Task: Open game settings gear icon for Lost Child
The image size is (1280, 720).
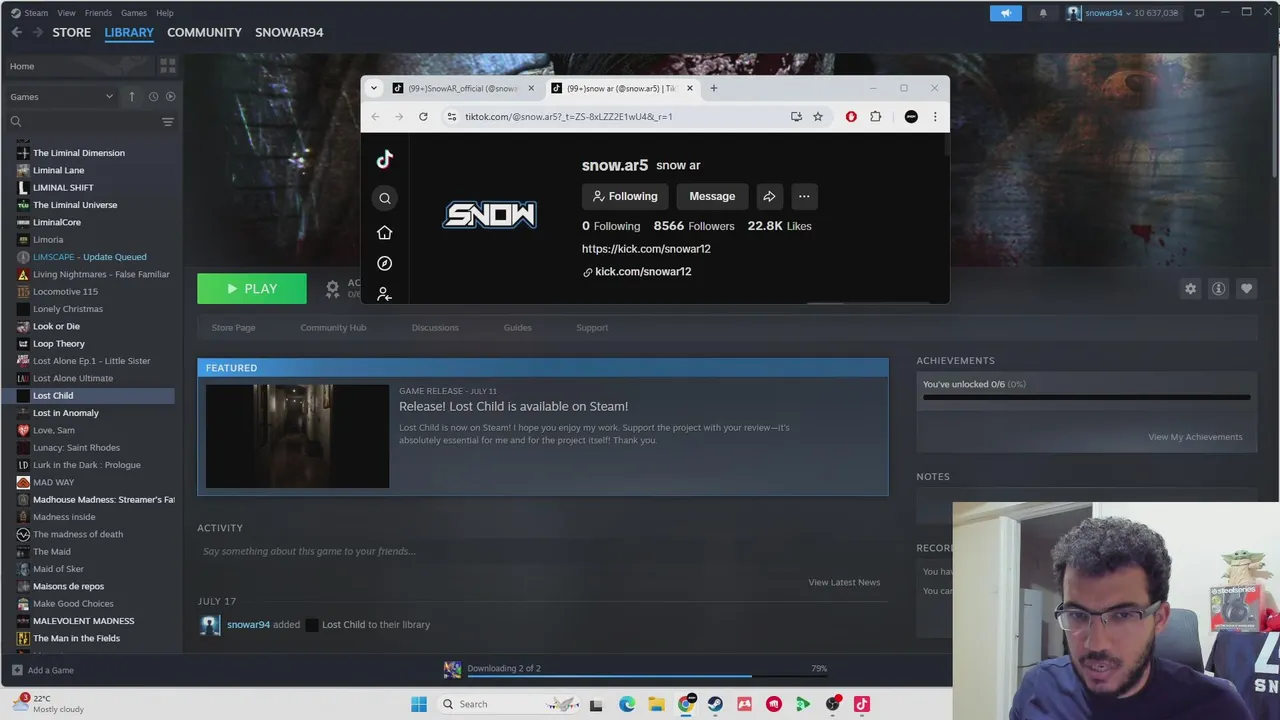Action: click(1190, 288)
